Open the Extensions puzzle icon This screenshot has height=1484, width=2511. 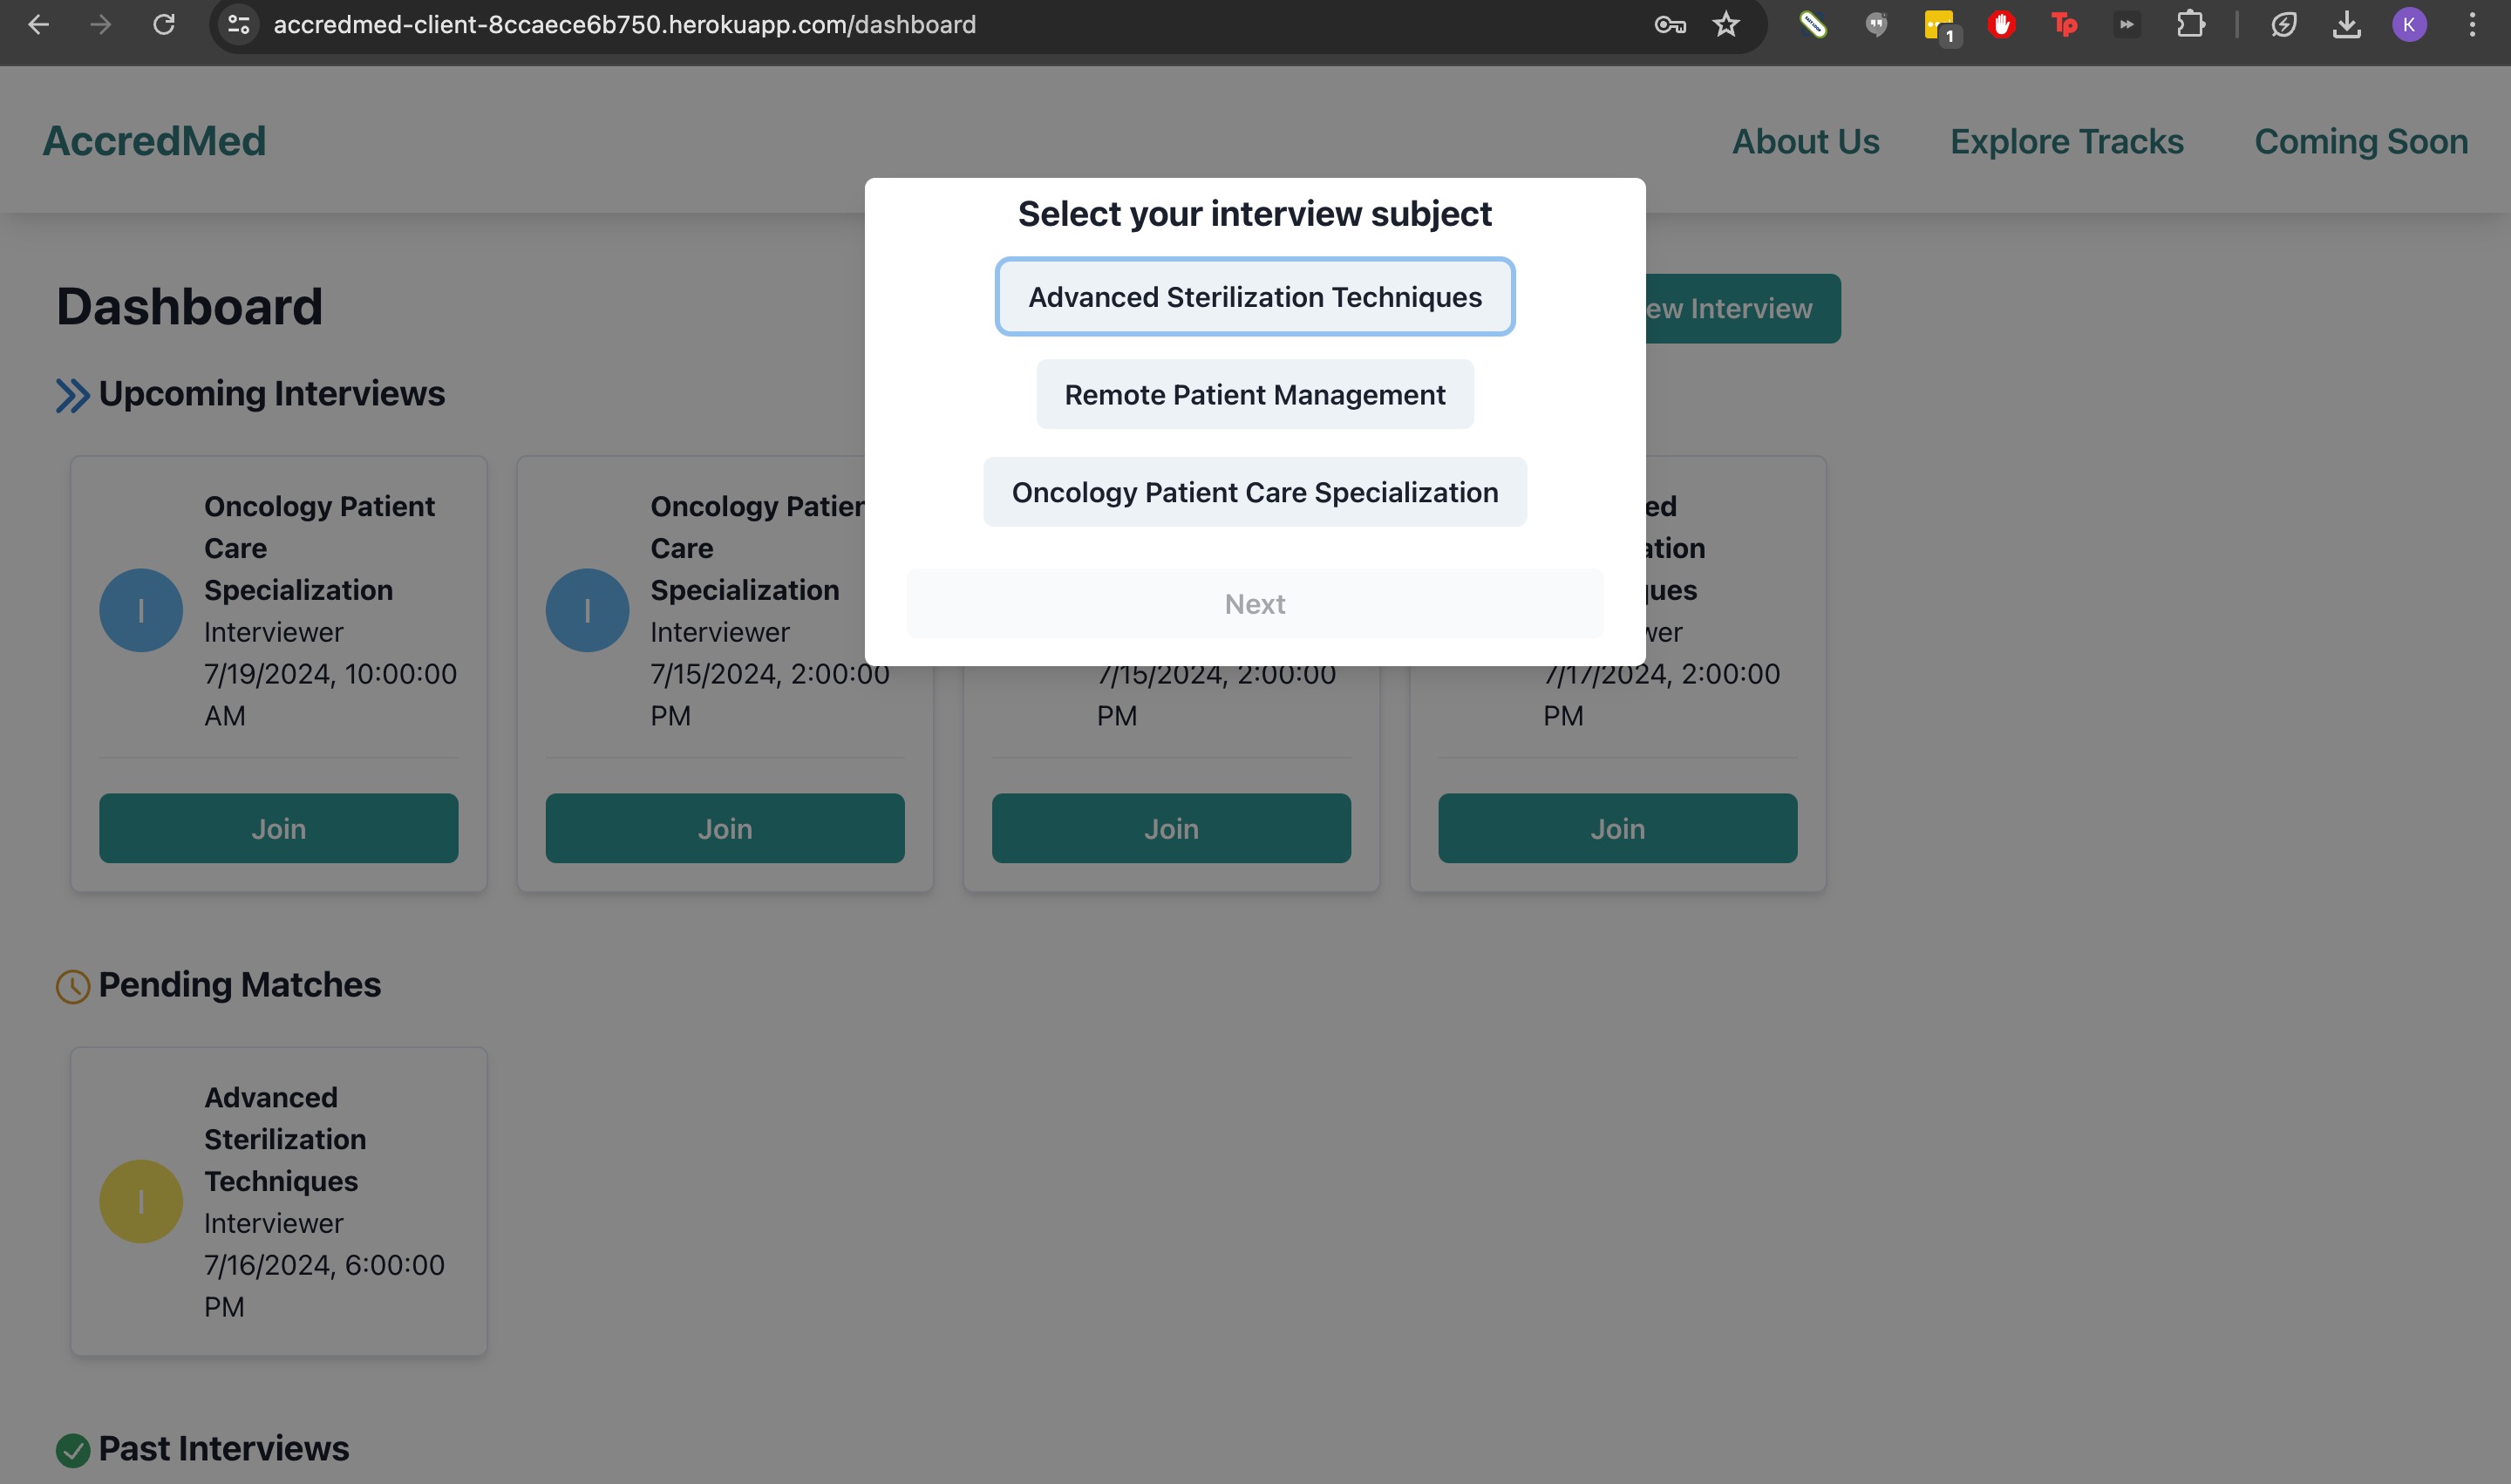(2190, 24)
